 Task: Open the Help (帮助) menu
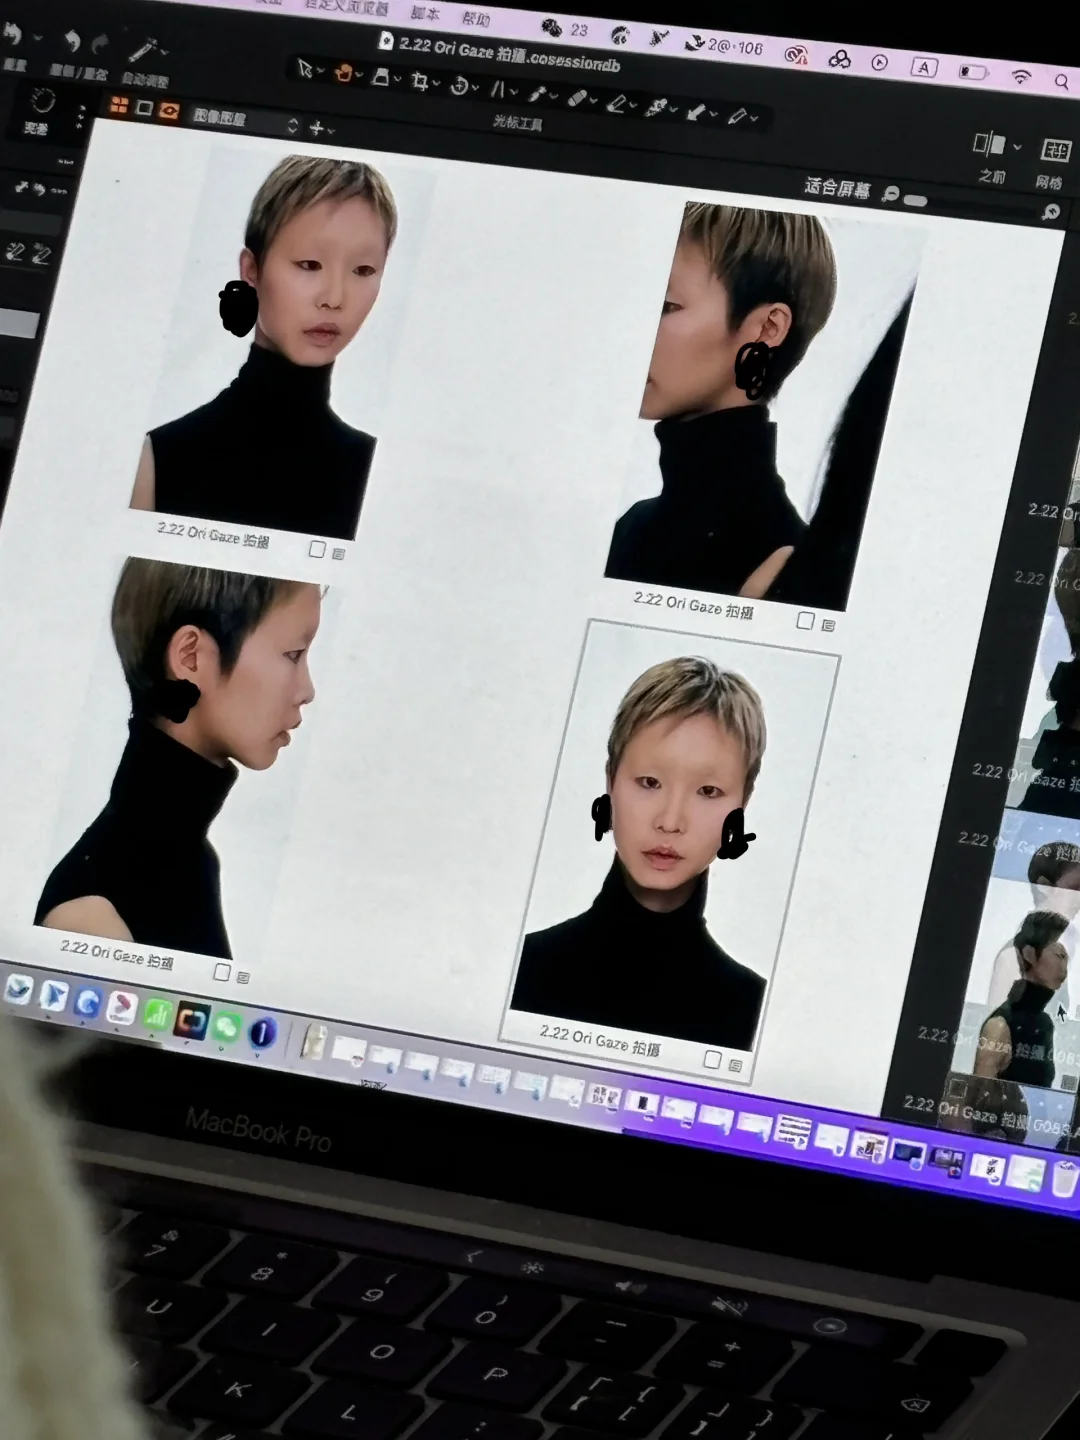tap(477, 18)
